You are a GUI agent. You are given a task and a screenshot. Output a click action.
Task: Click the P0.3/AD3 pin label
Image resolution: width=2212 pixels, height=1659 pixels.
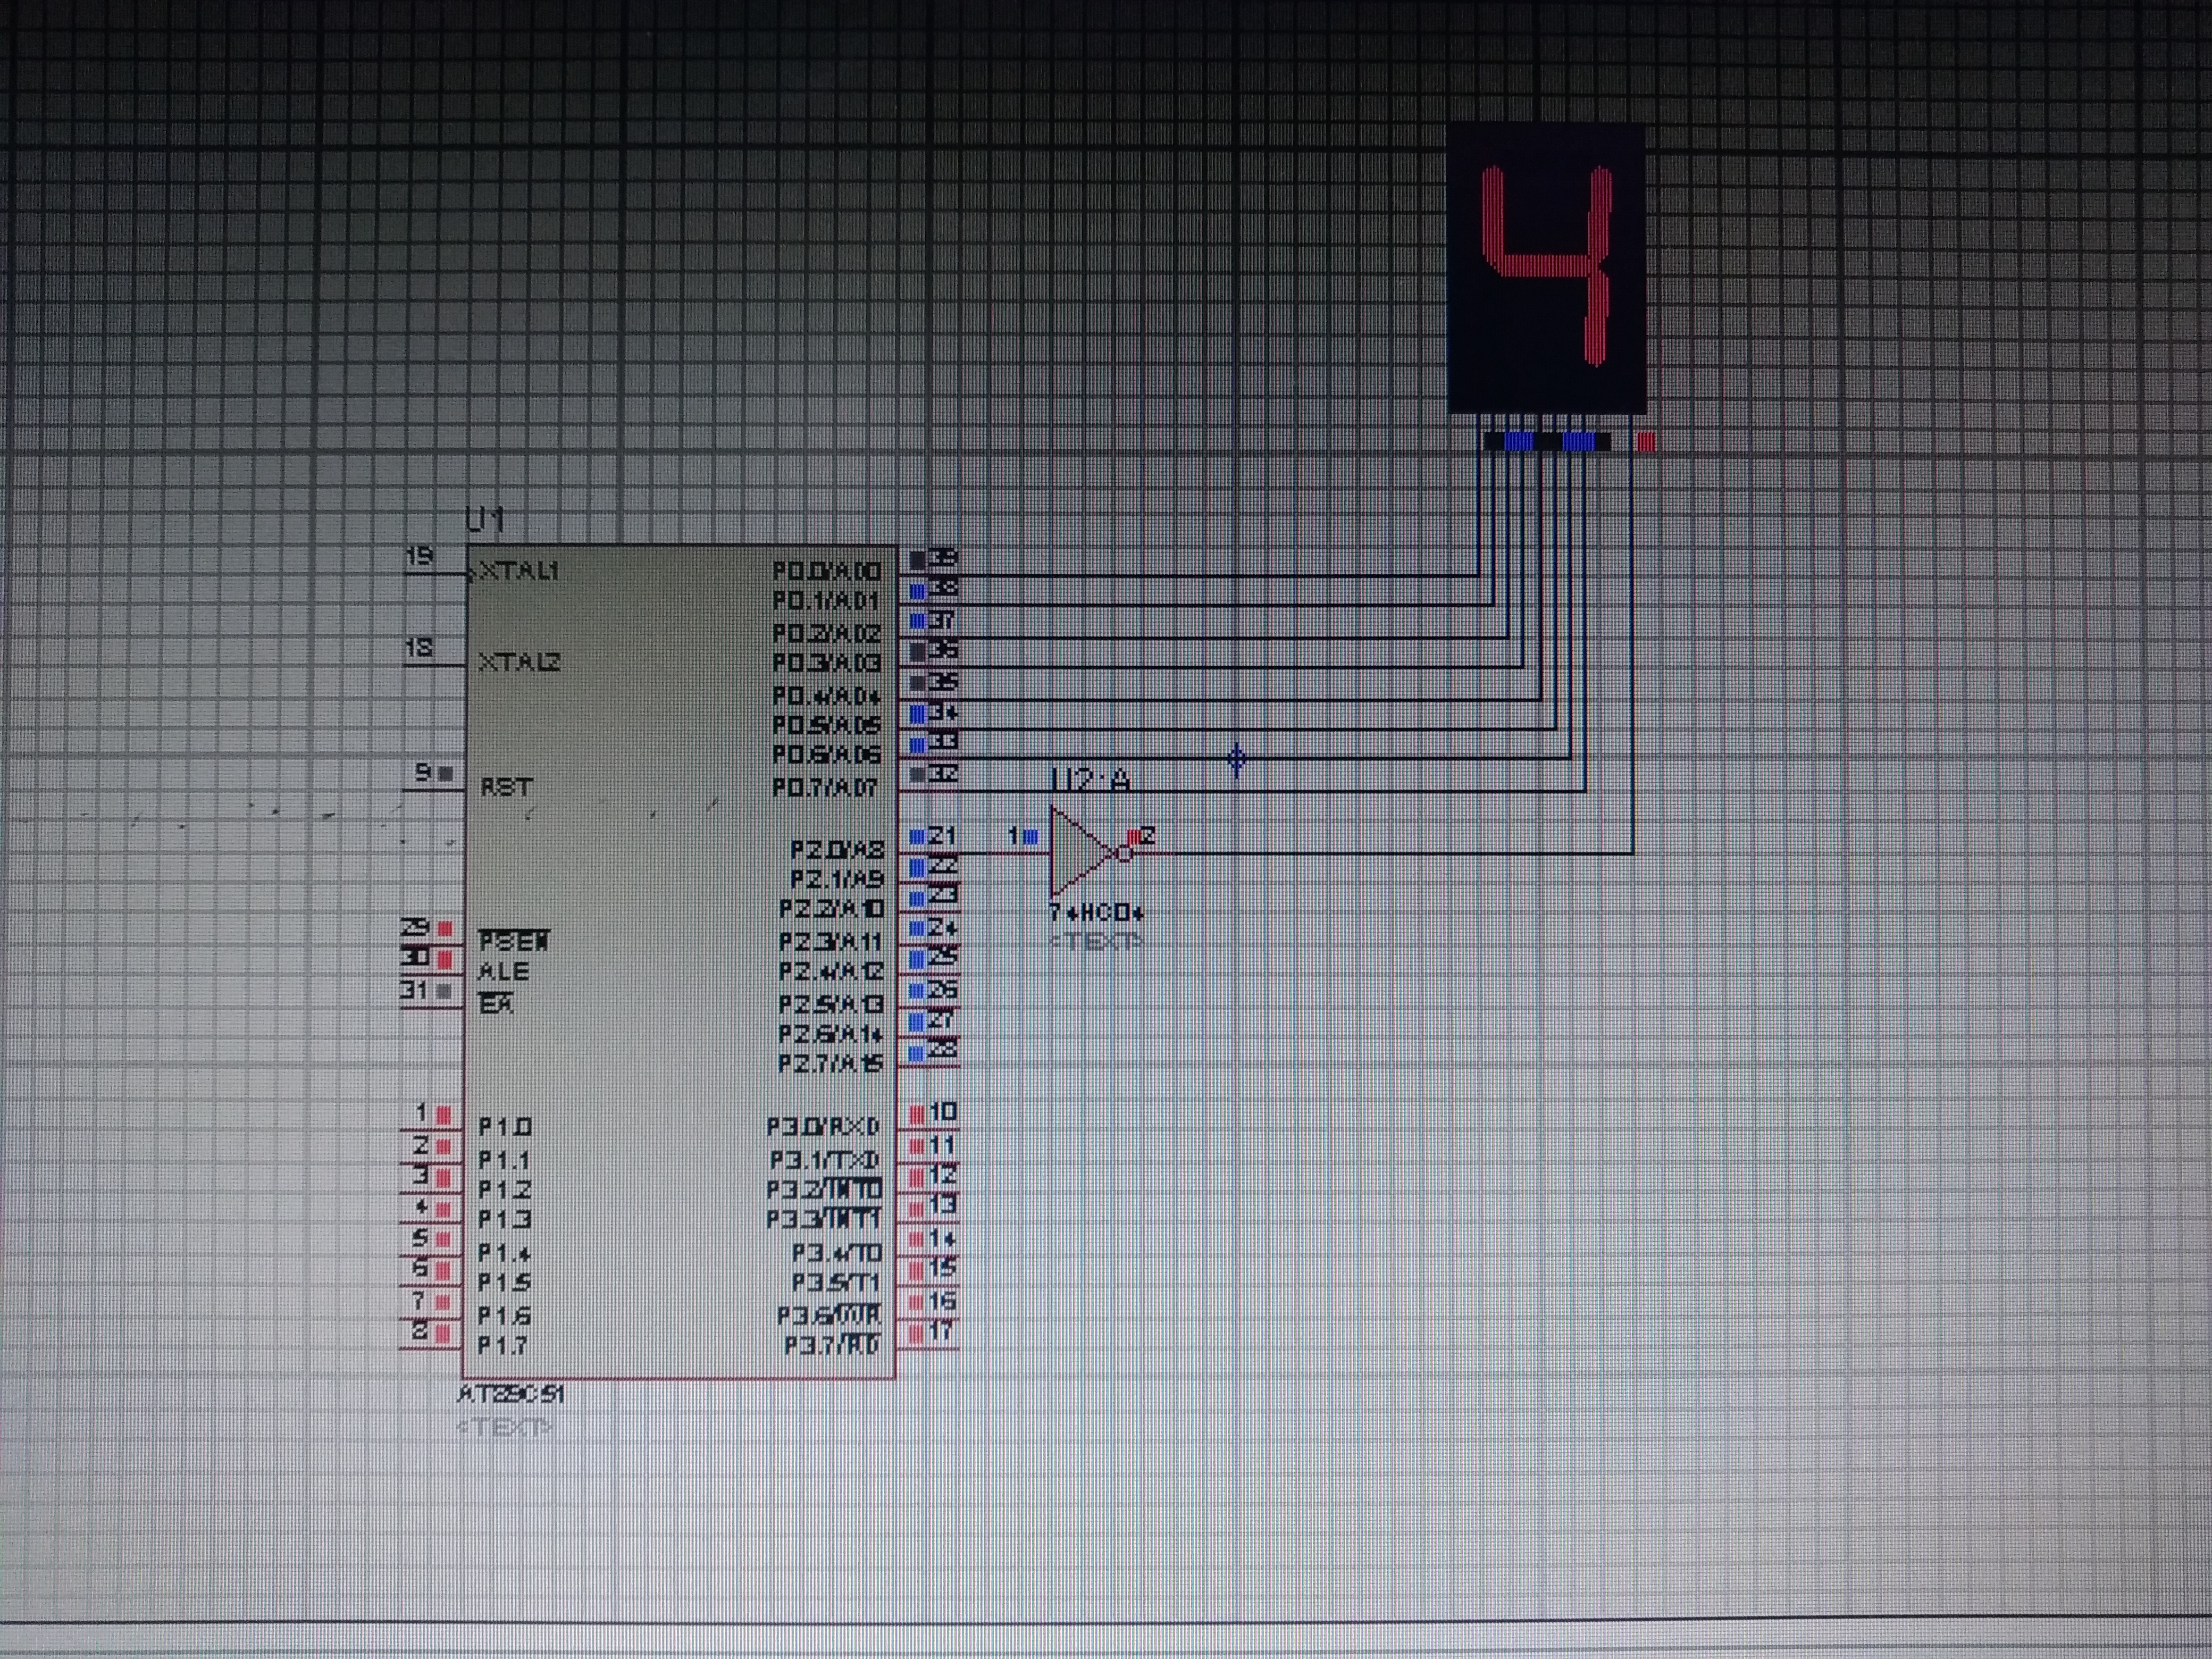827,663
